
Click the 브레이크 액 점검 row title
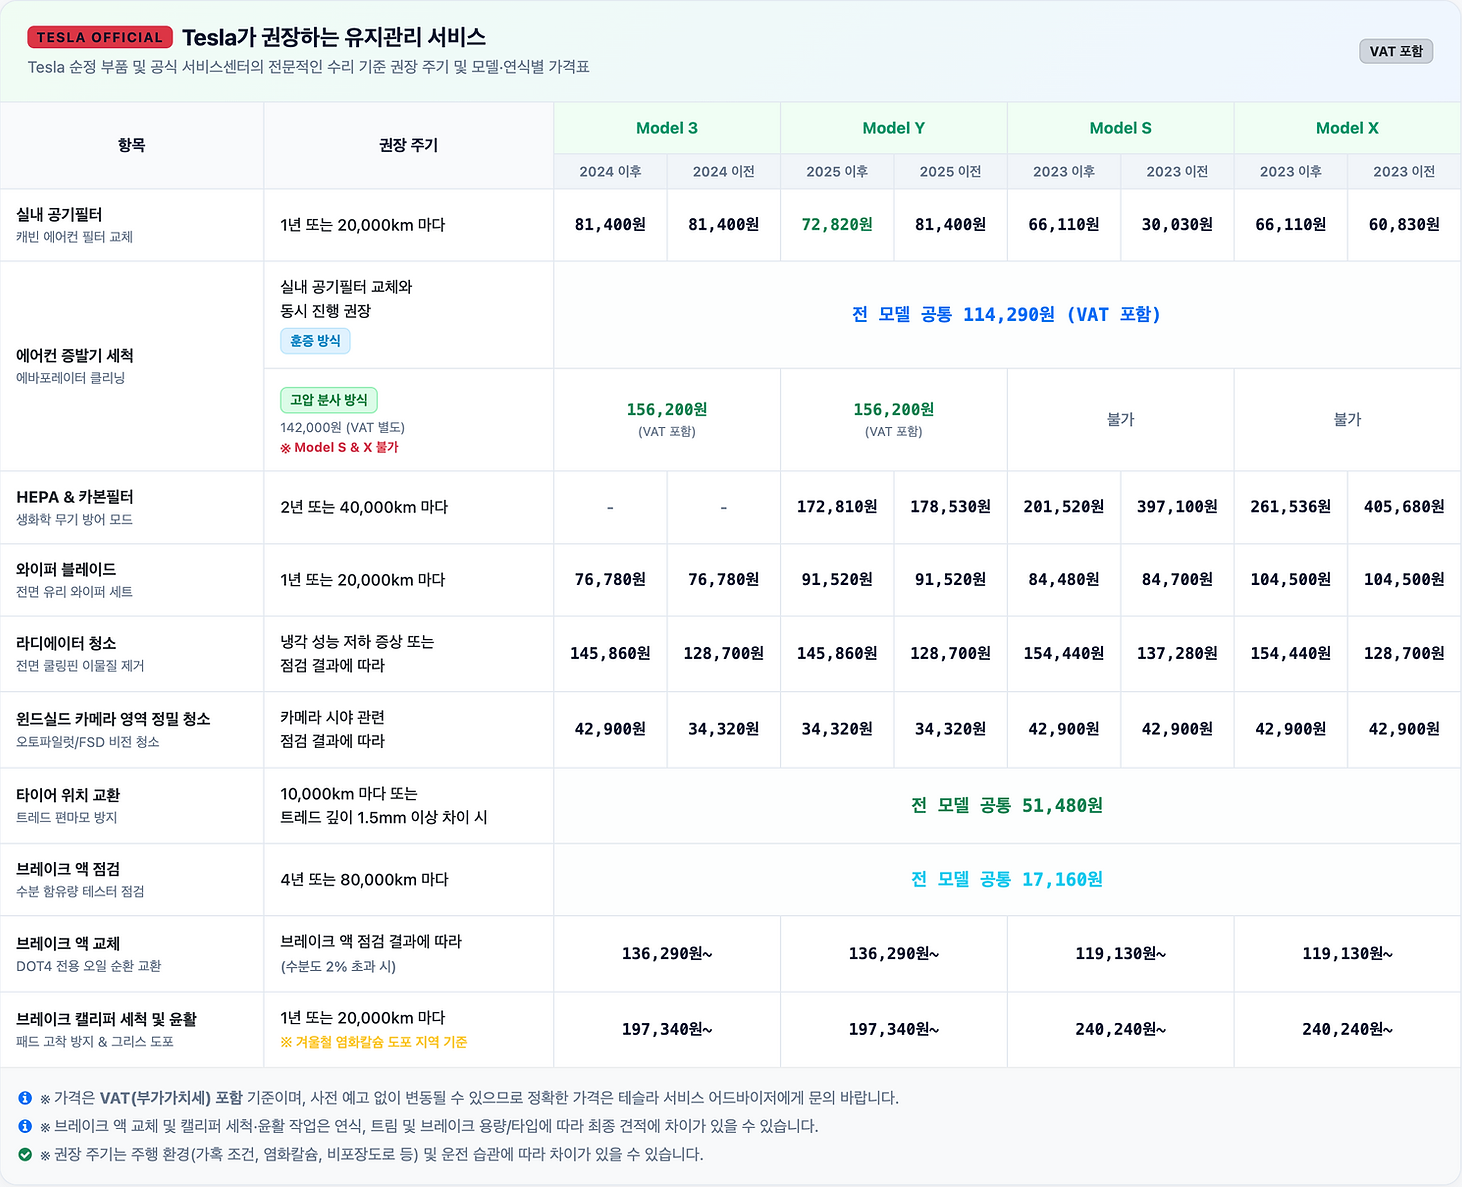coord(68,870)
